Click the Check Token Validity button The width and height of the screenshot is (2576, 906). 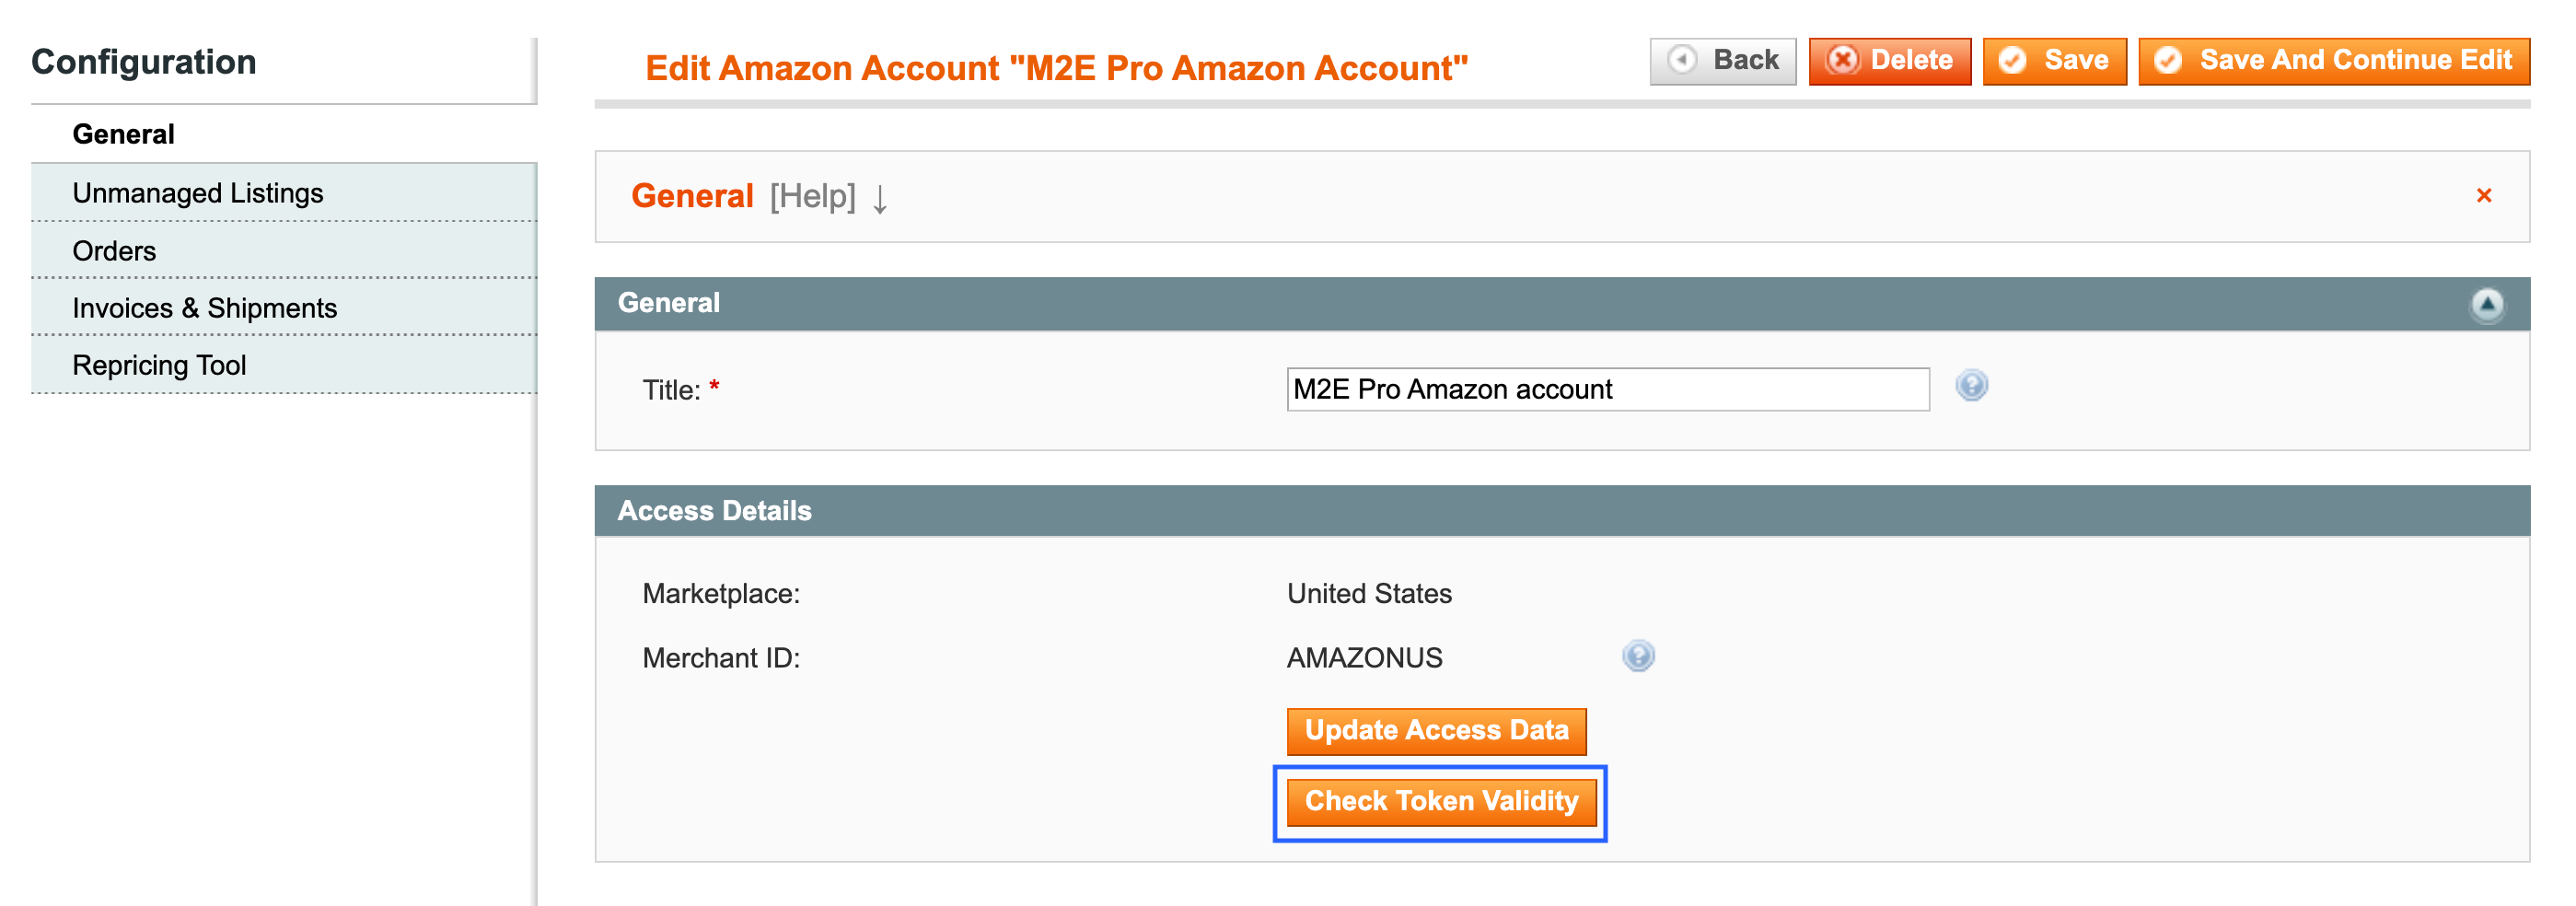coord(1441,800)
